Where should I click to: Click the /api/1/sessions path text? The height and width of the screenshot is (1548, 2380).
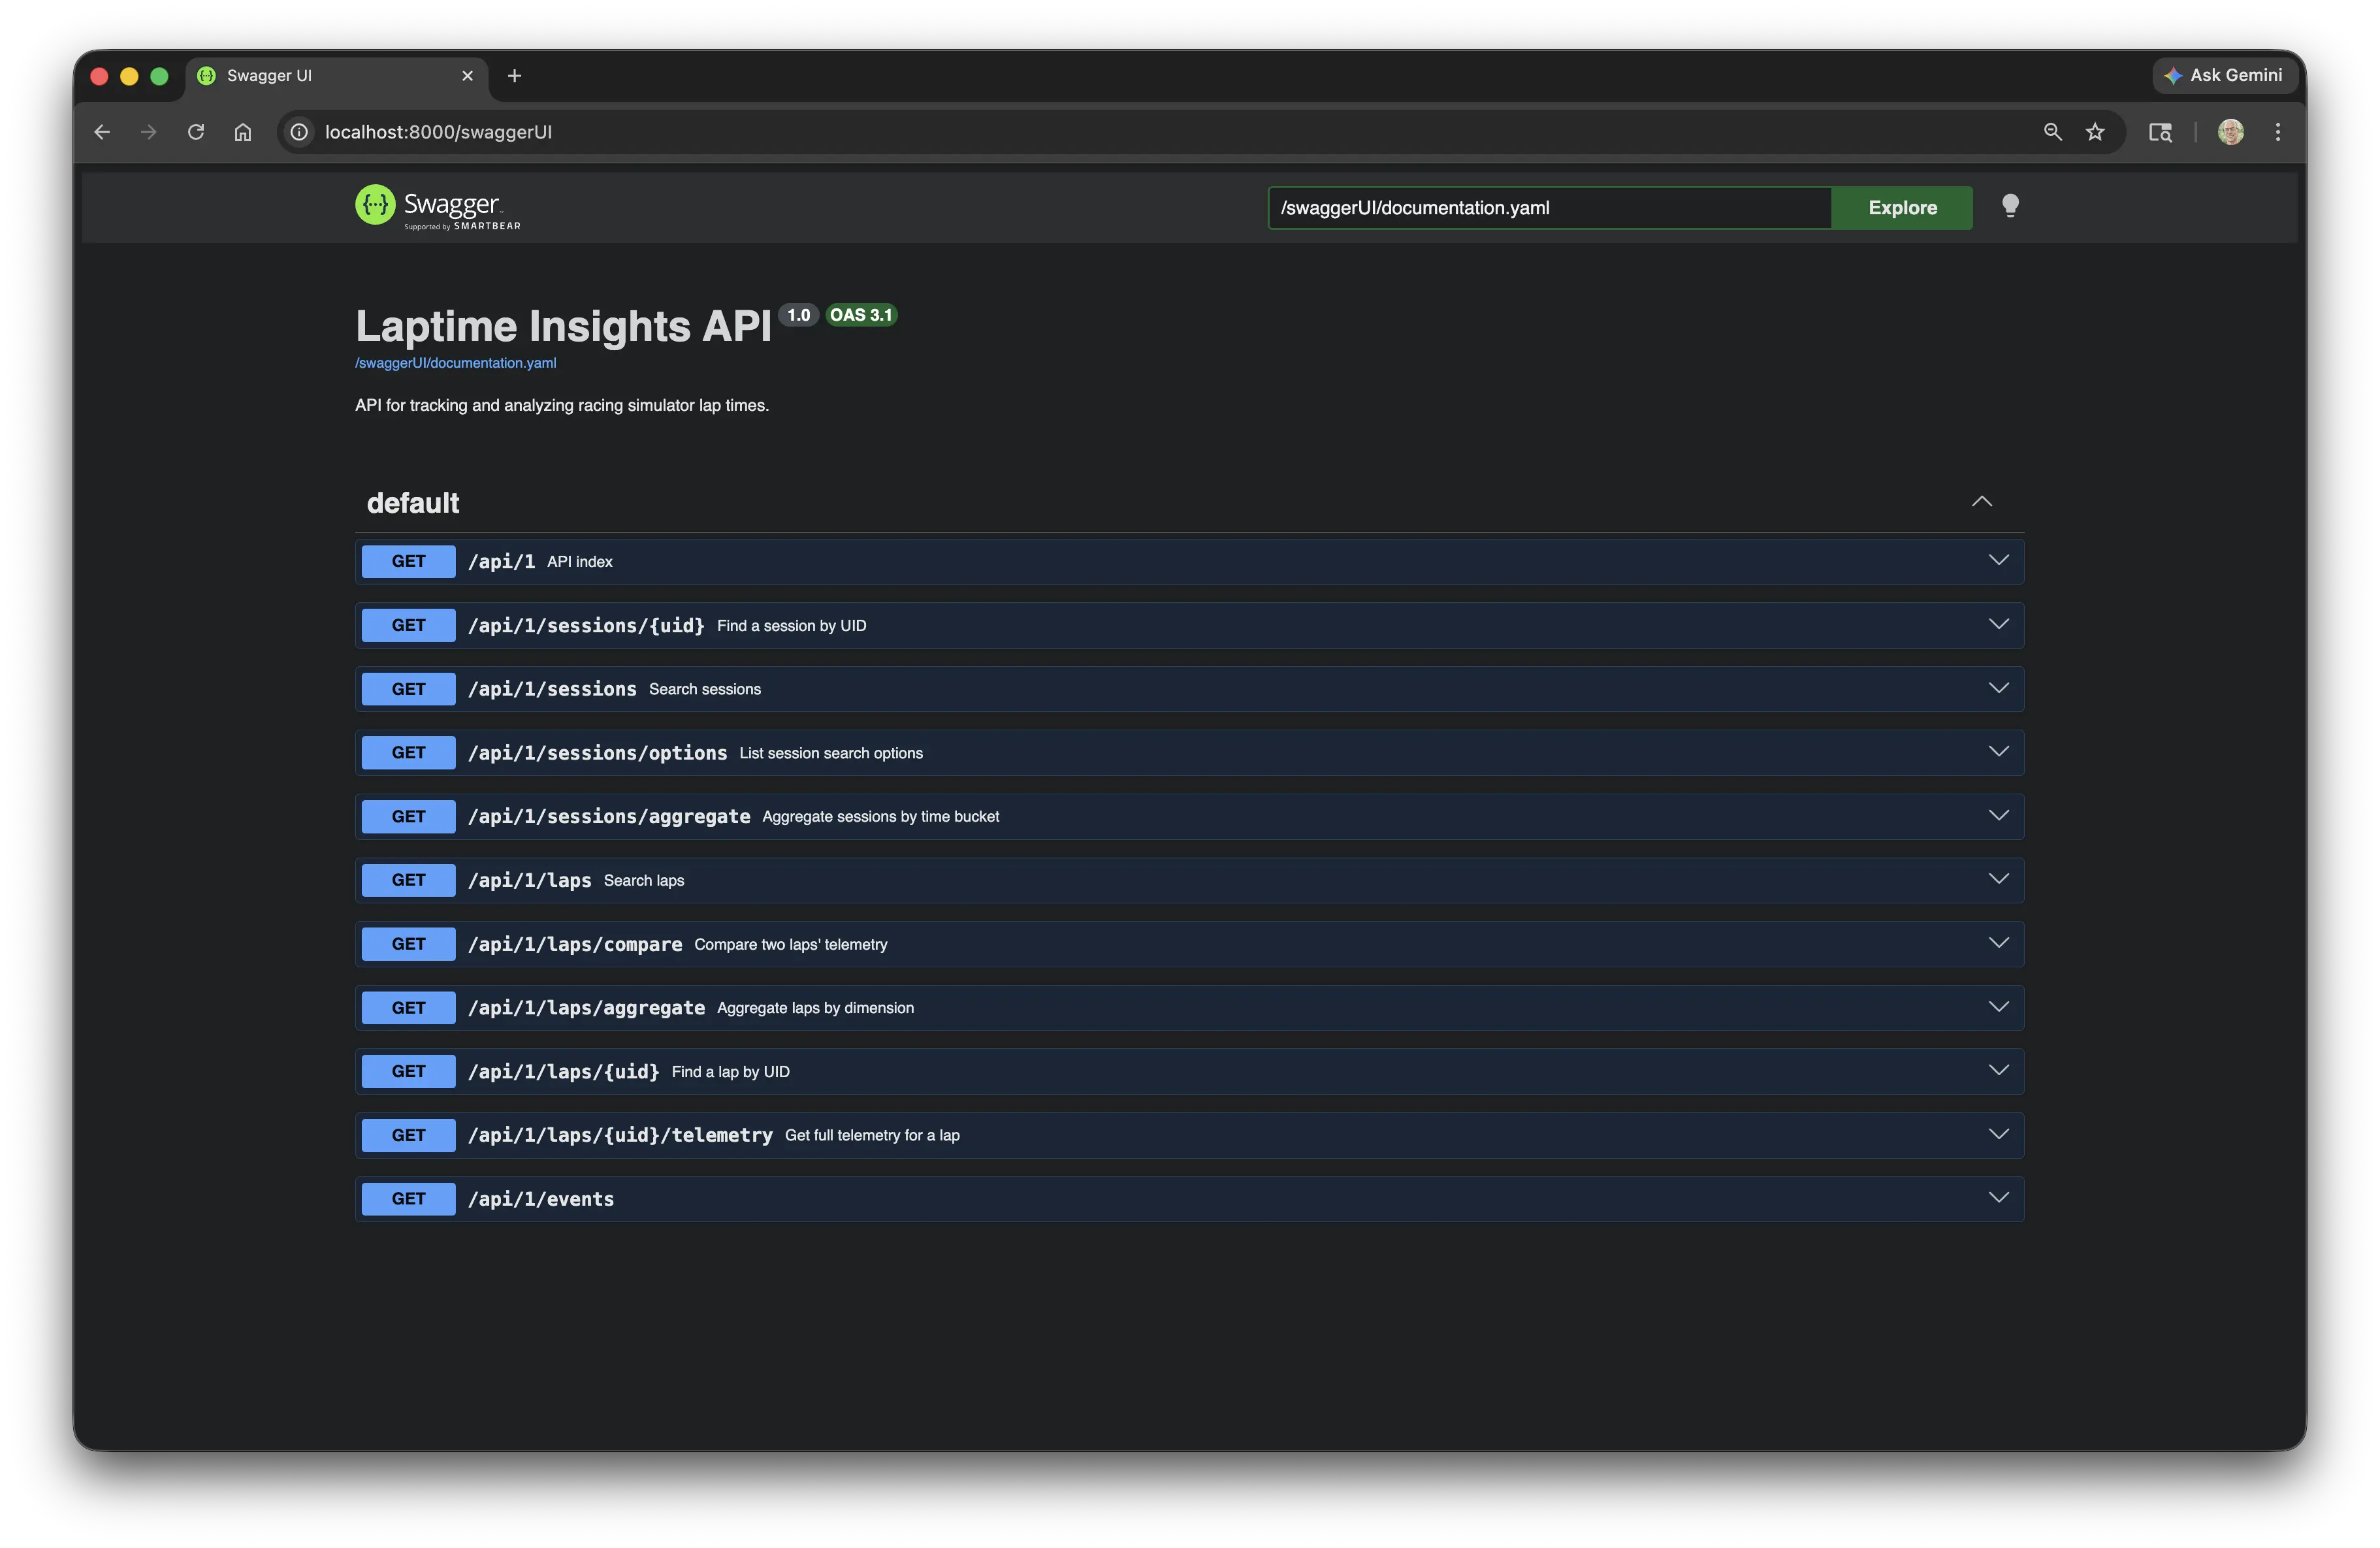coord(552,689)
